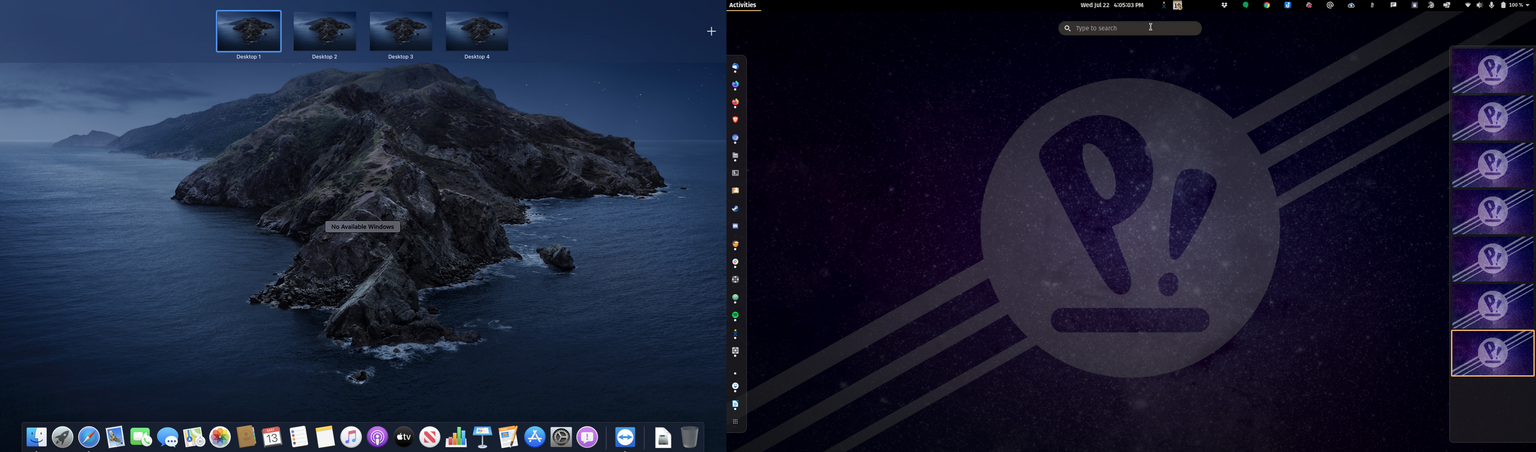Select the topmost GNOME workspace thumbnail
The height and width of the screenshot is (452, 1536).
(x=1492, y=71)
